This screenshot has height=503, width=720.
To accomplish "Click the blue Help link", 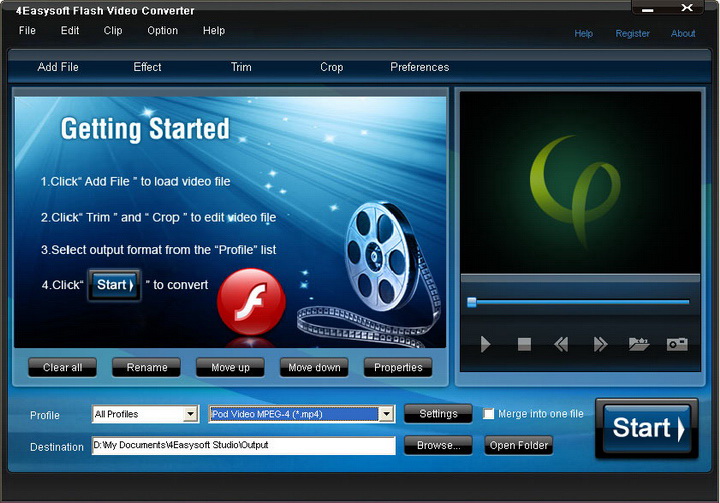I will [x=584, y=34].
